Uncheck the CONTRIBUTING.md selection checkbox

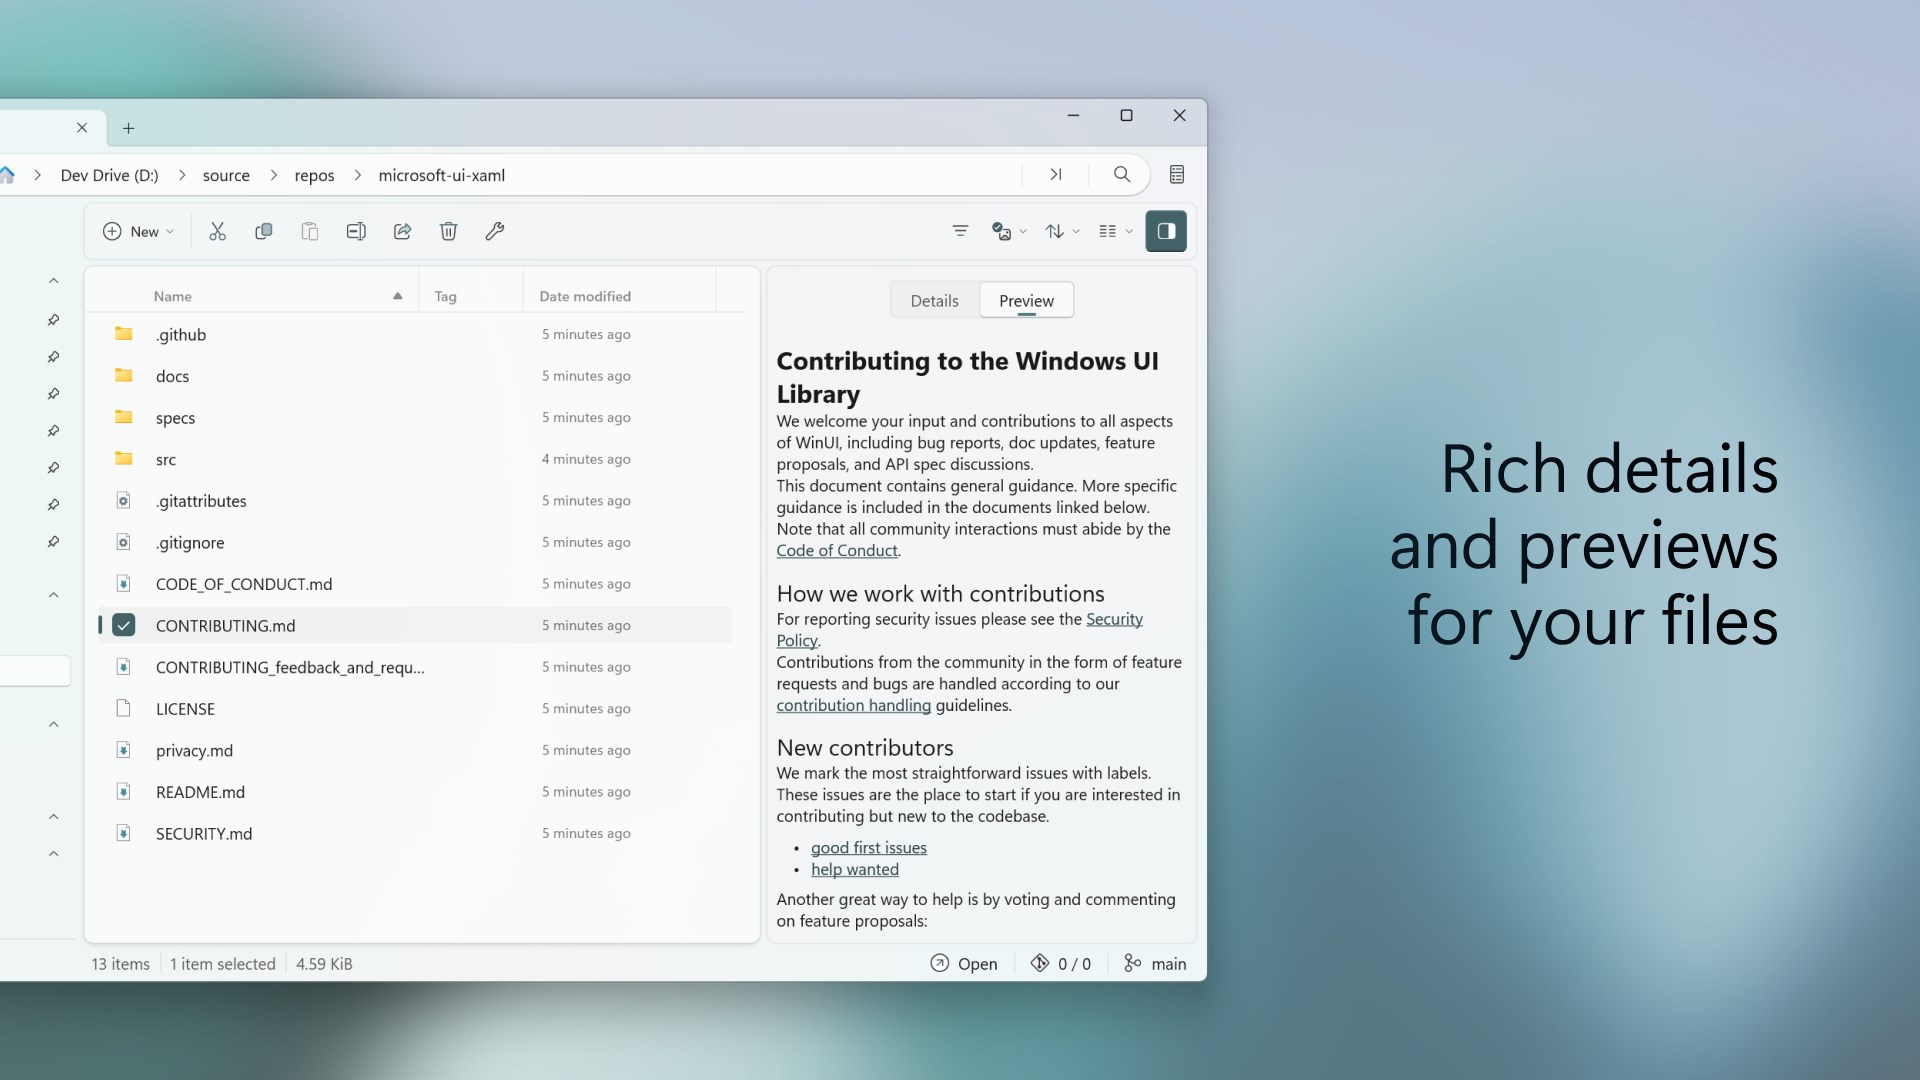(x=124, y=625)
